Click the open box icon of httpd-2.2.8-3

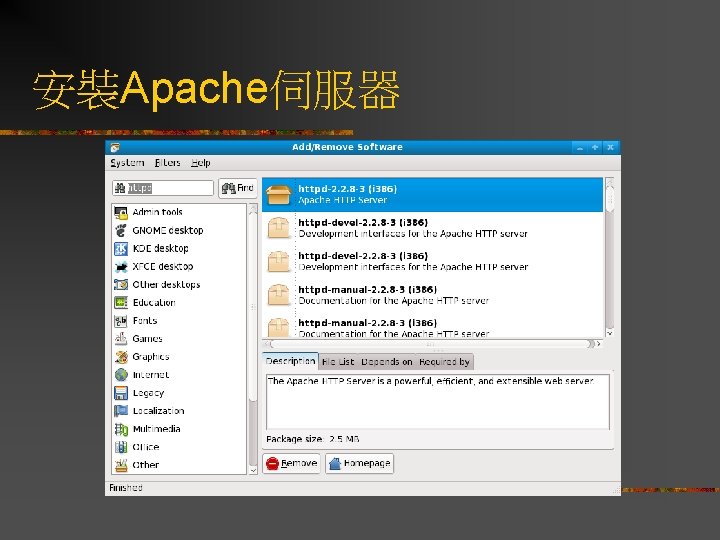coord(279,195)
